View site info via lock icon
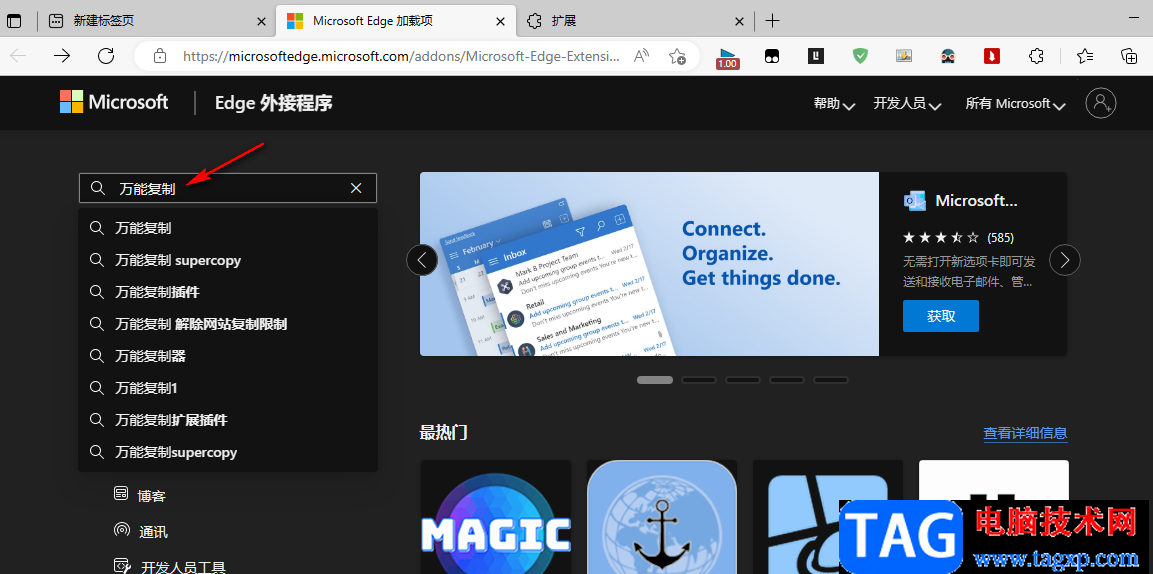This screenshot has width=1153, height=574. coord(160,56)
